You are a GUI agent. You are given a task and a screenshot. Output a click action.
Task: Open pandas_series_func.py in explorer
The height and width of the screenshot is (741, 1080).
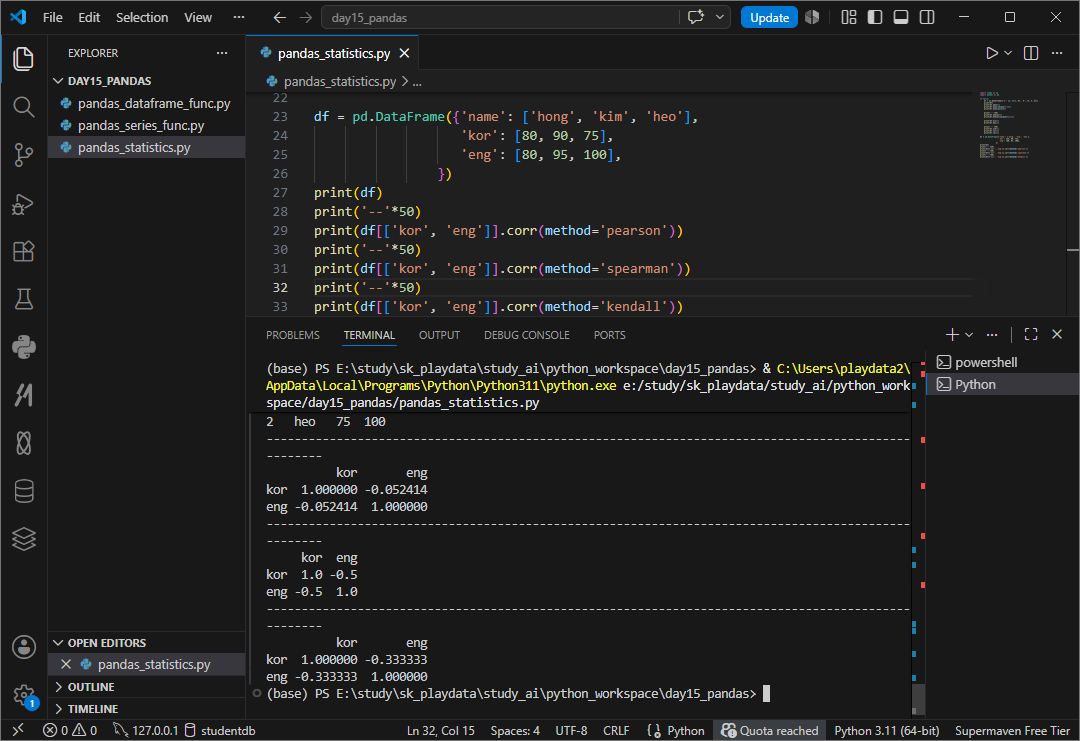(141, 125)
